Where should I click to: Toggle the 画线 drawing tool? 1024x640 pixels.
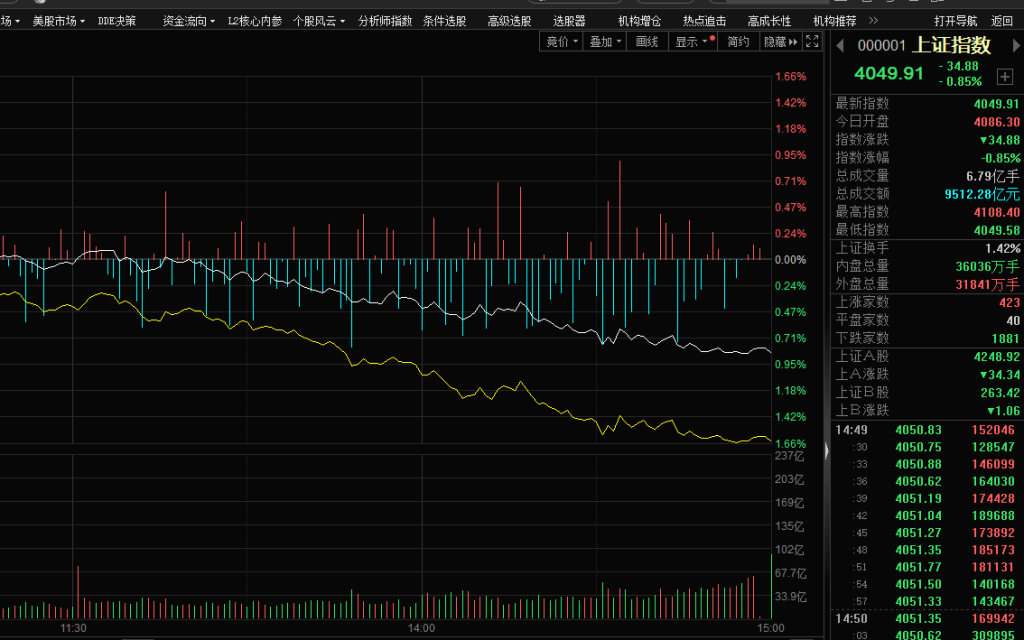coord(647,41)
